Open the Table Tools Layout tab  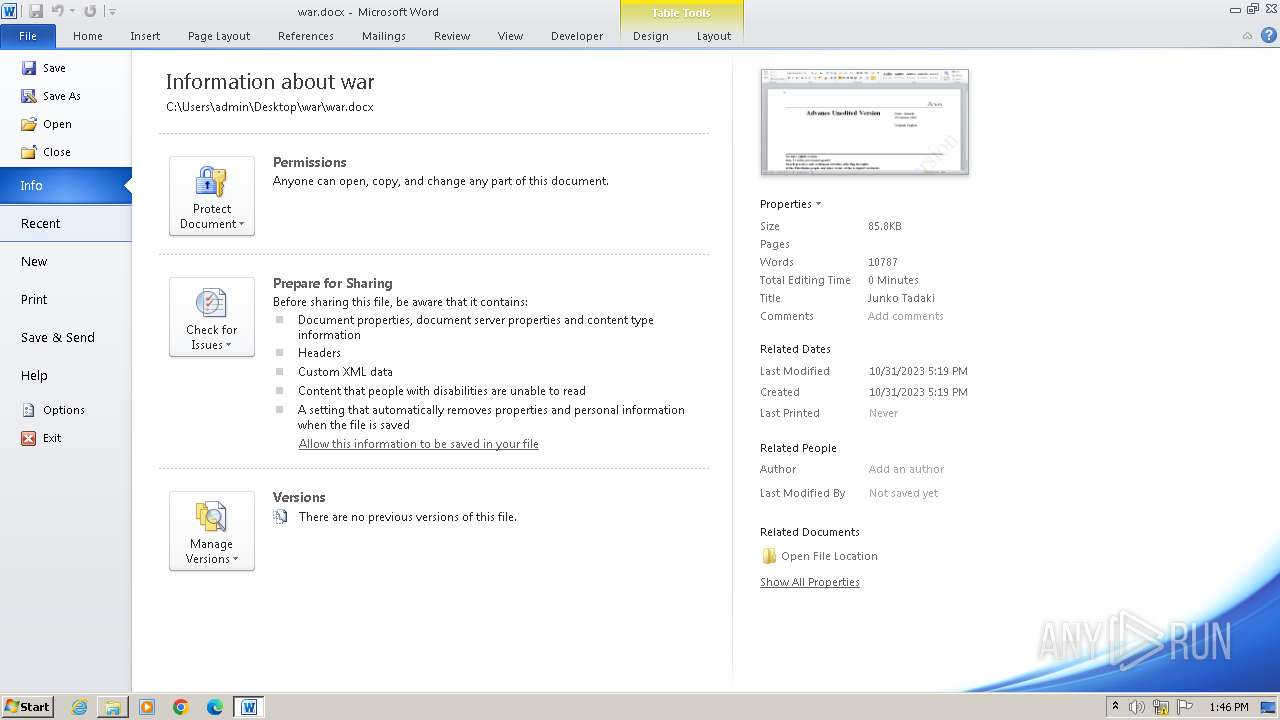click(x=714, y=36)
